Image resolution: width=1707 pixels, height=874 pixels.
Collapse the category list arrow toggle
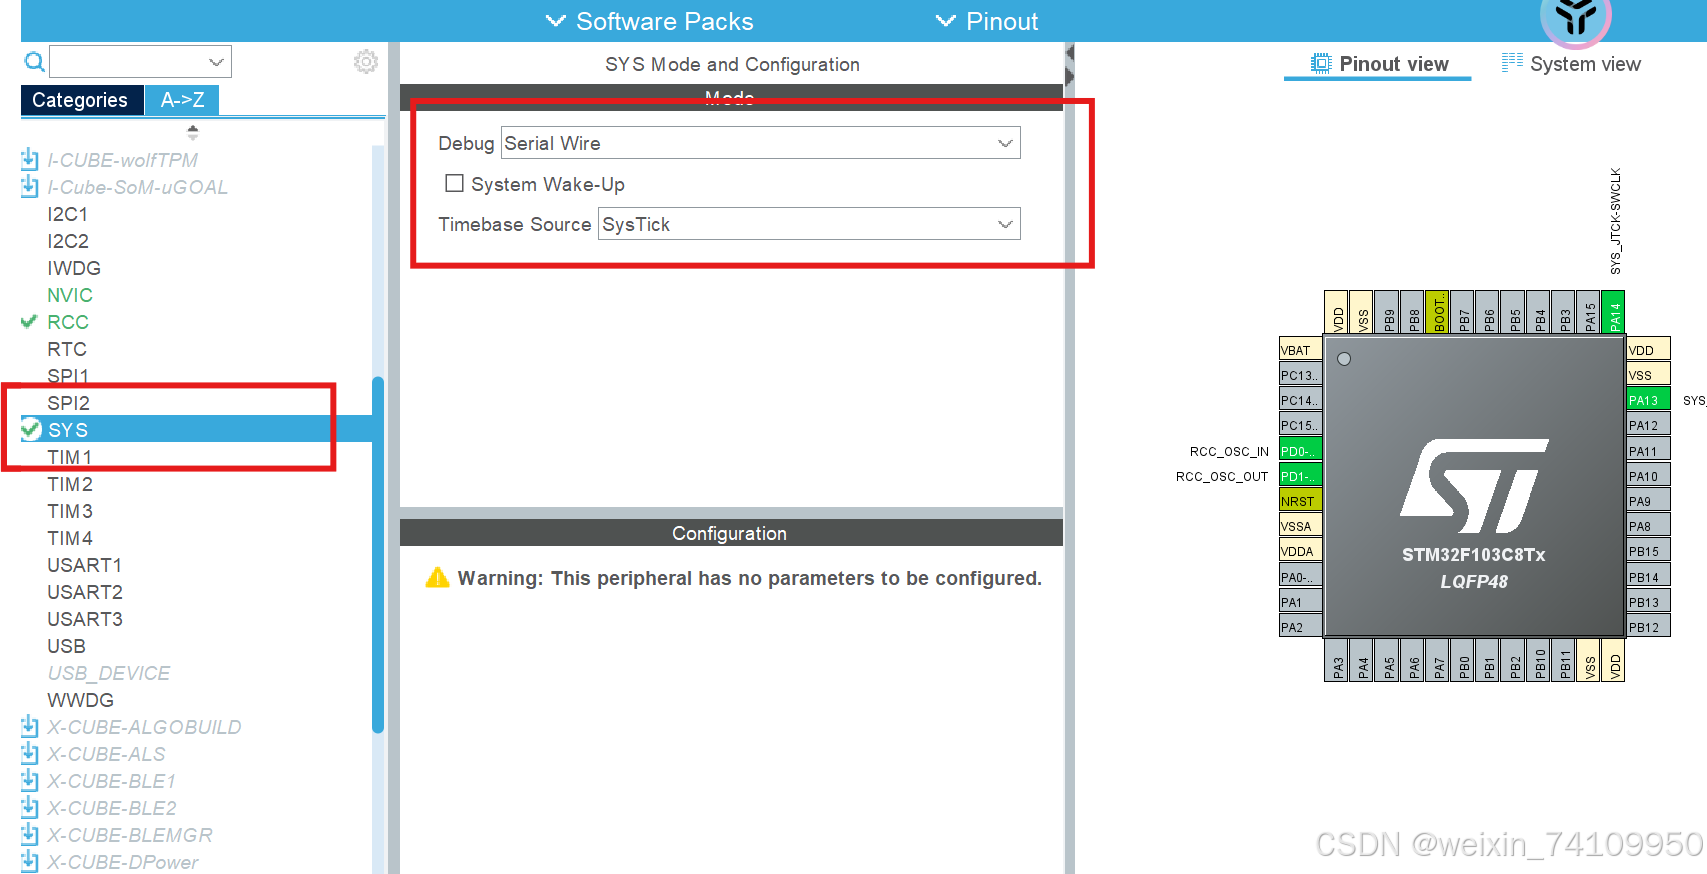click(x=192, y=131)
